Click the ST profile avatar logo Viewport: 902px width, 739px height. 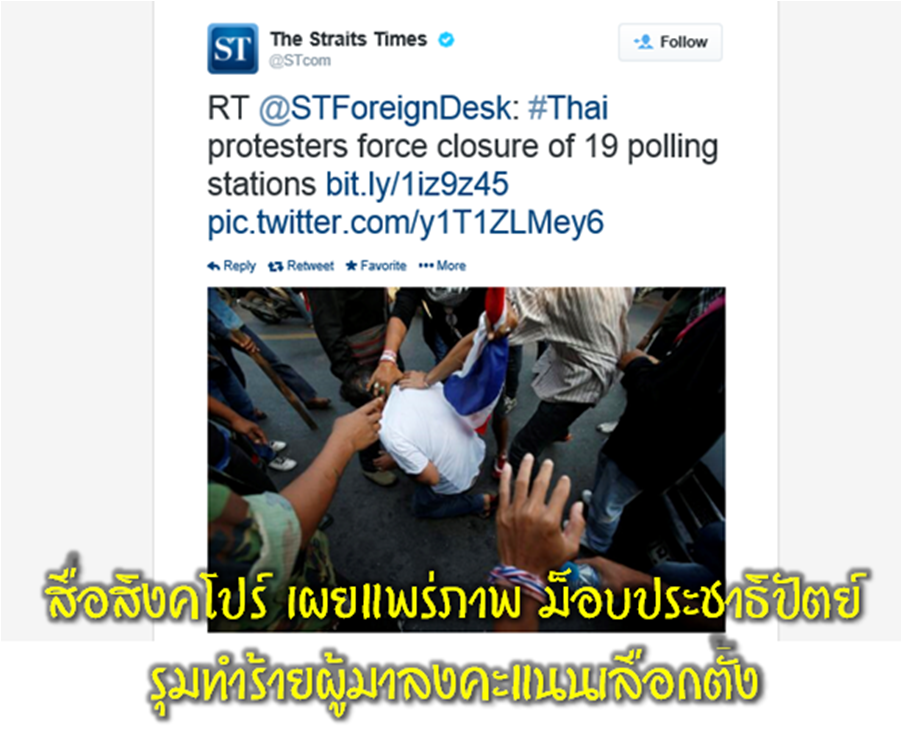(232, 48)
